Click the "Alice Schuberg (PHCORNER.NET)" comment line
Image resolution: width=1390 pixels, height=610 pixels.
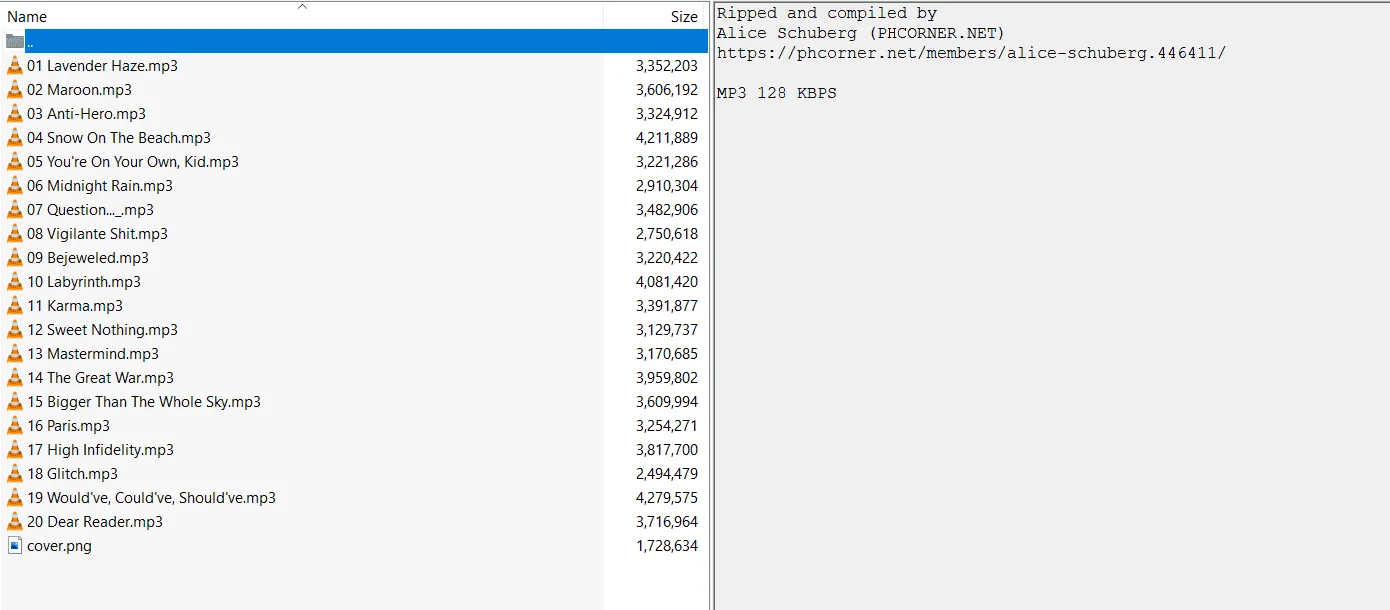(861, 33)
